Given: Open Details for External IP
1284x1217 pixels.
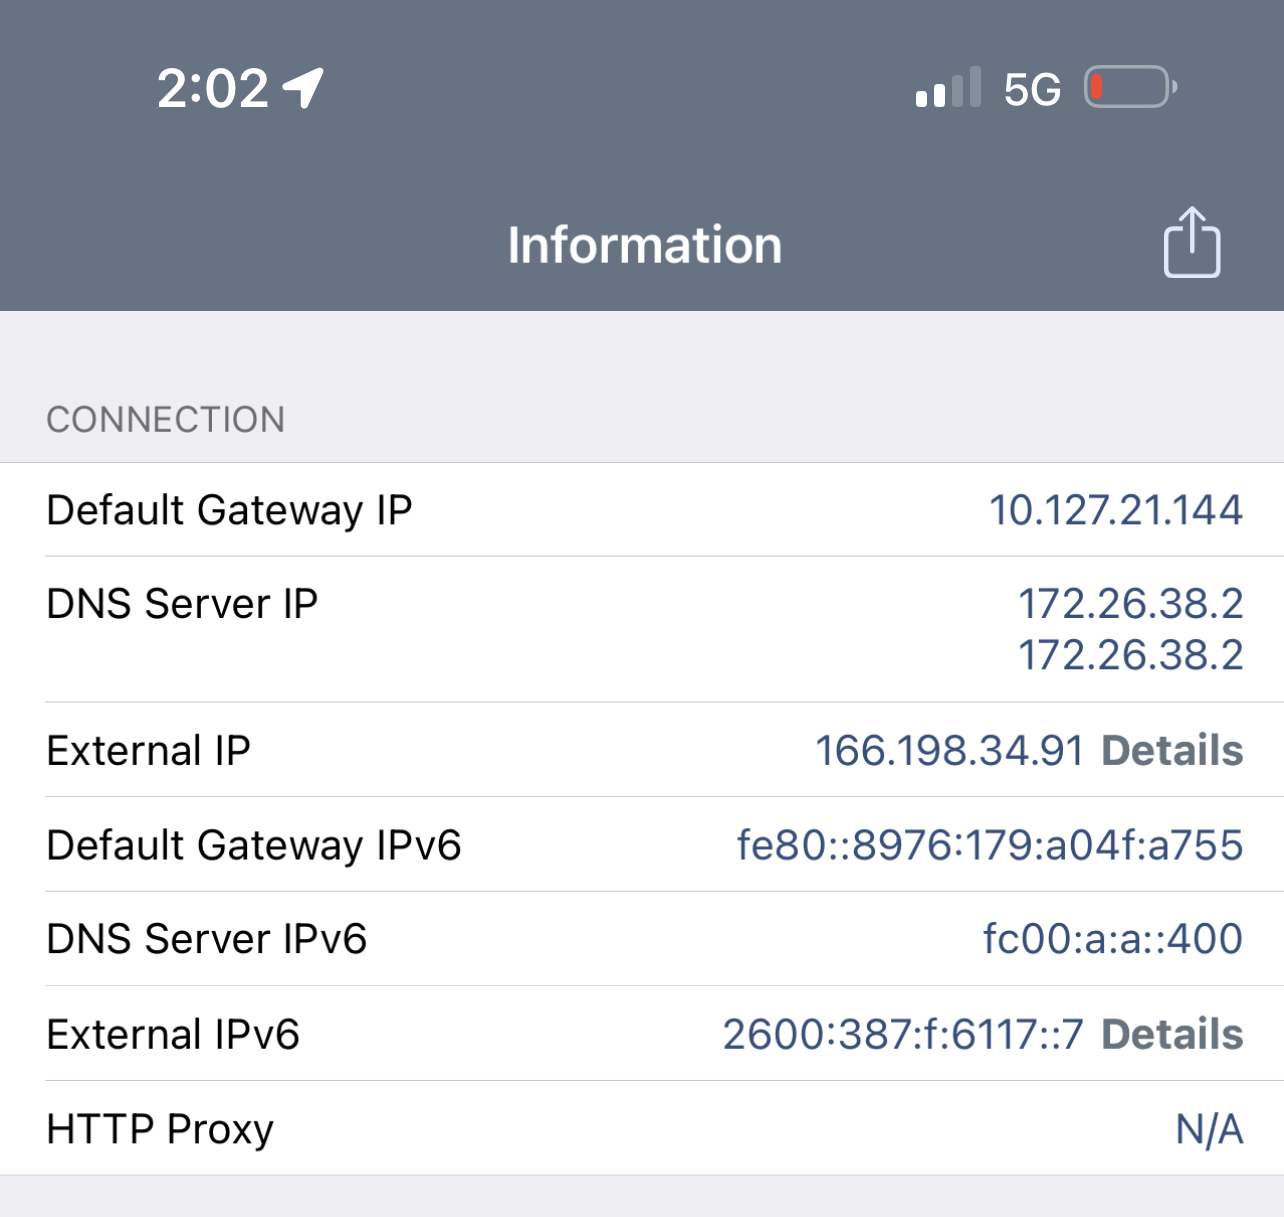Looking at the screenshot, I should (x=1172, y=750).
